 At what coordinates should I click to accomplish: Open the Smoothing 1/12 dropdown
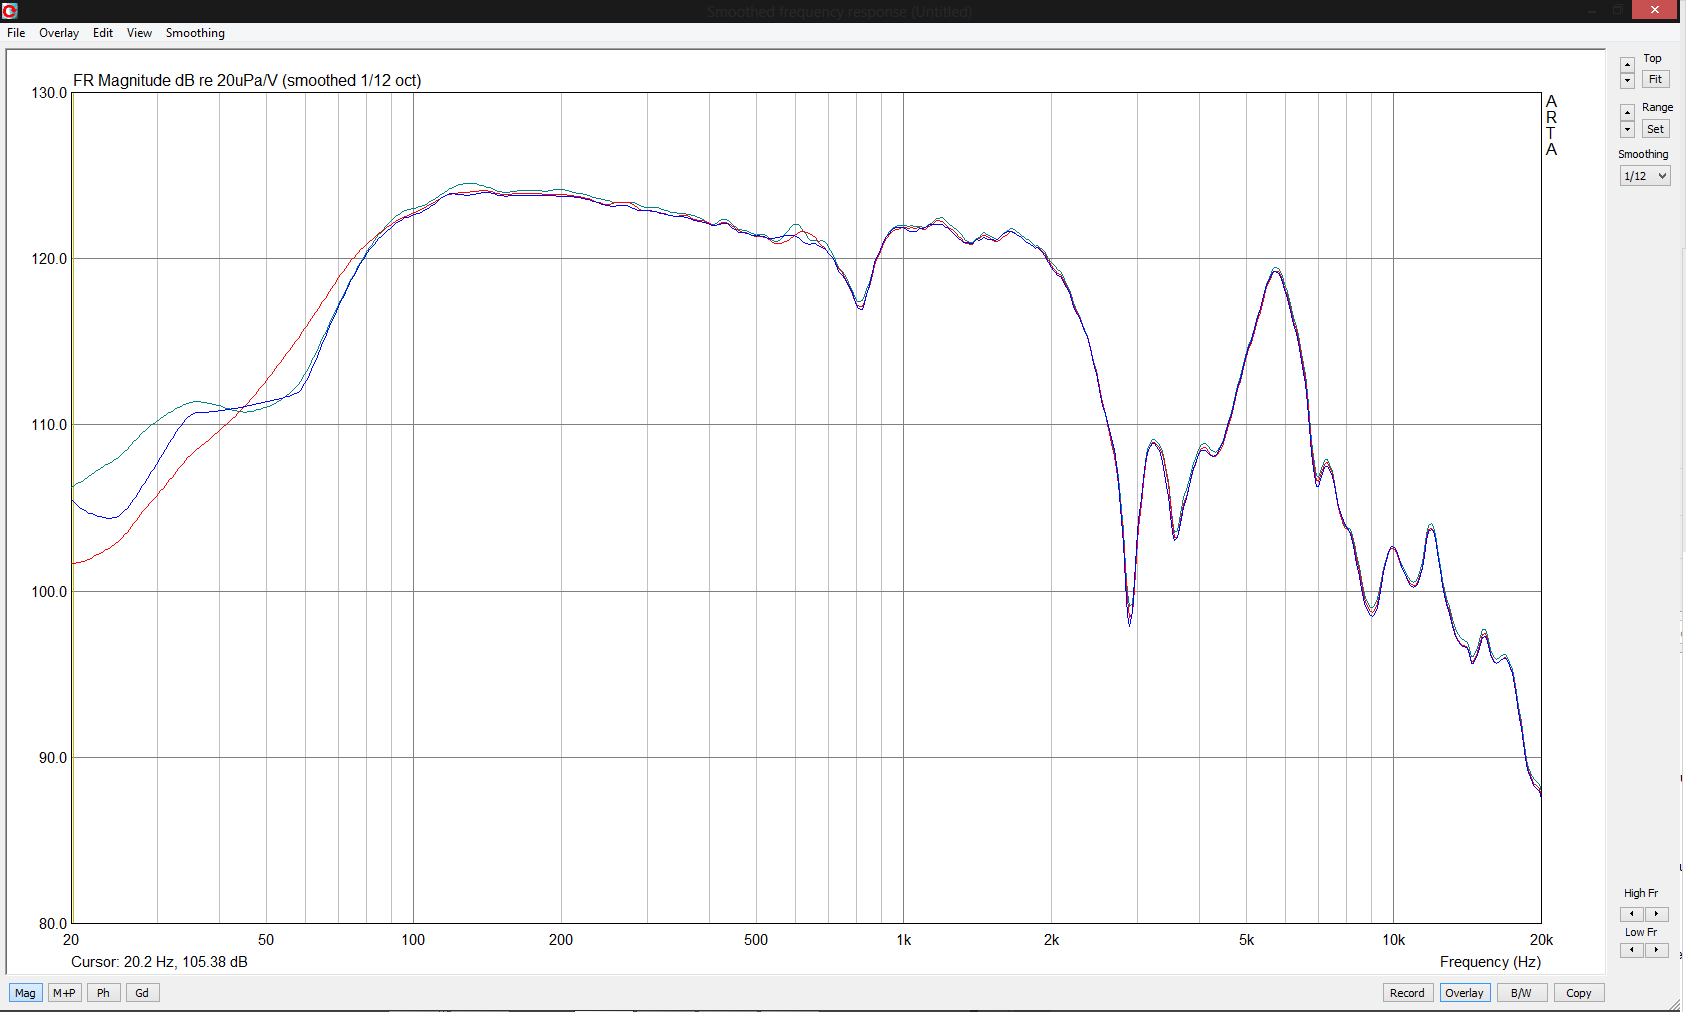(x=1645, y=176)
